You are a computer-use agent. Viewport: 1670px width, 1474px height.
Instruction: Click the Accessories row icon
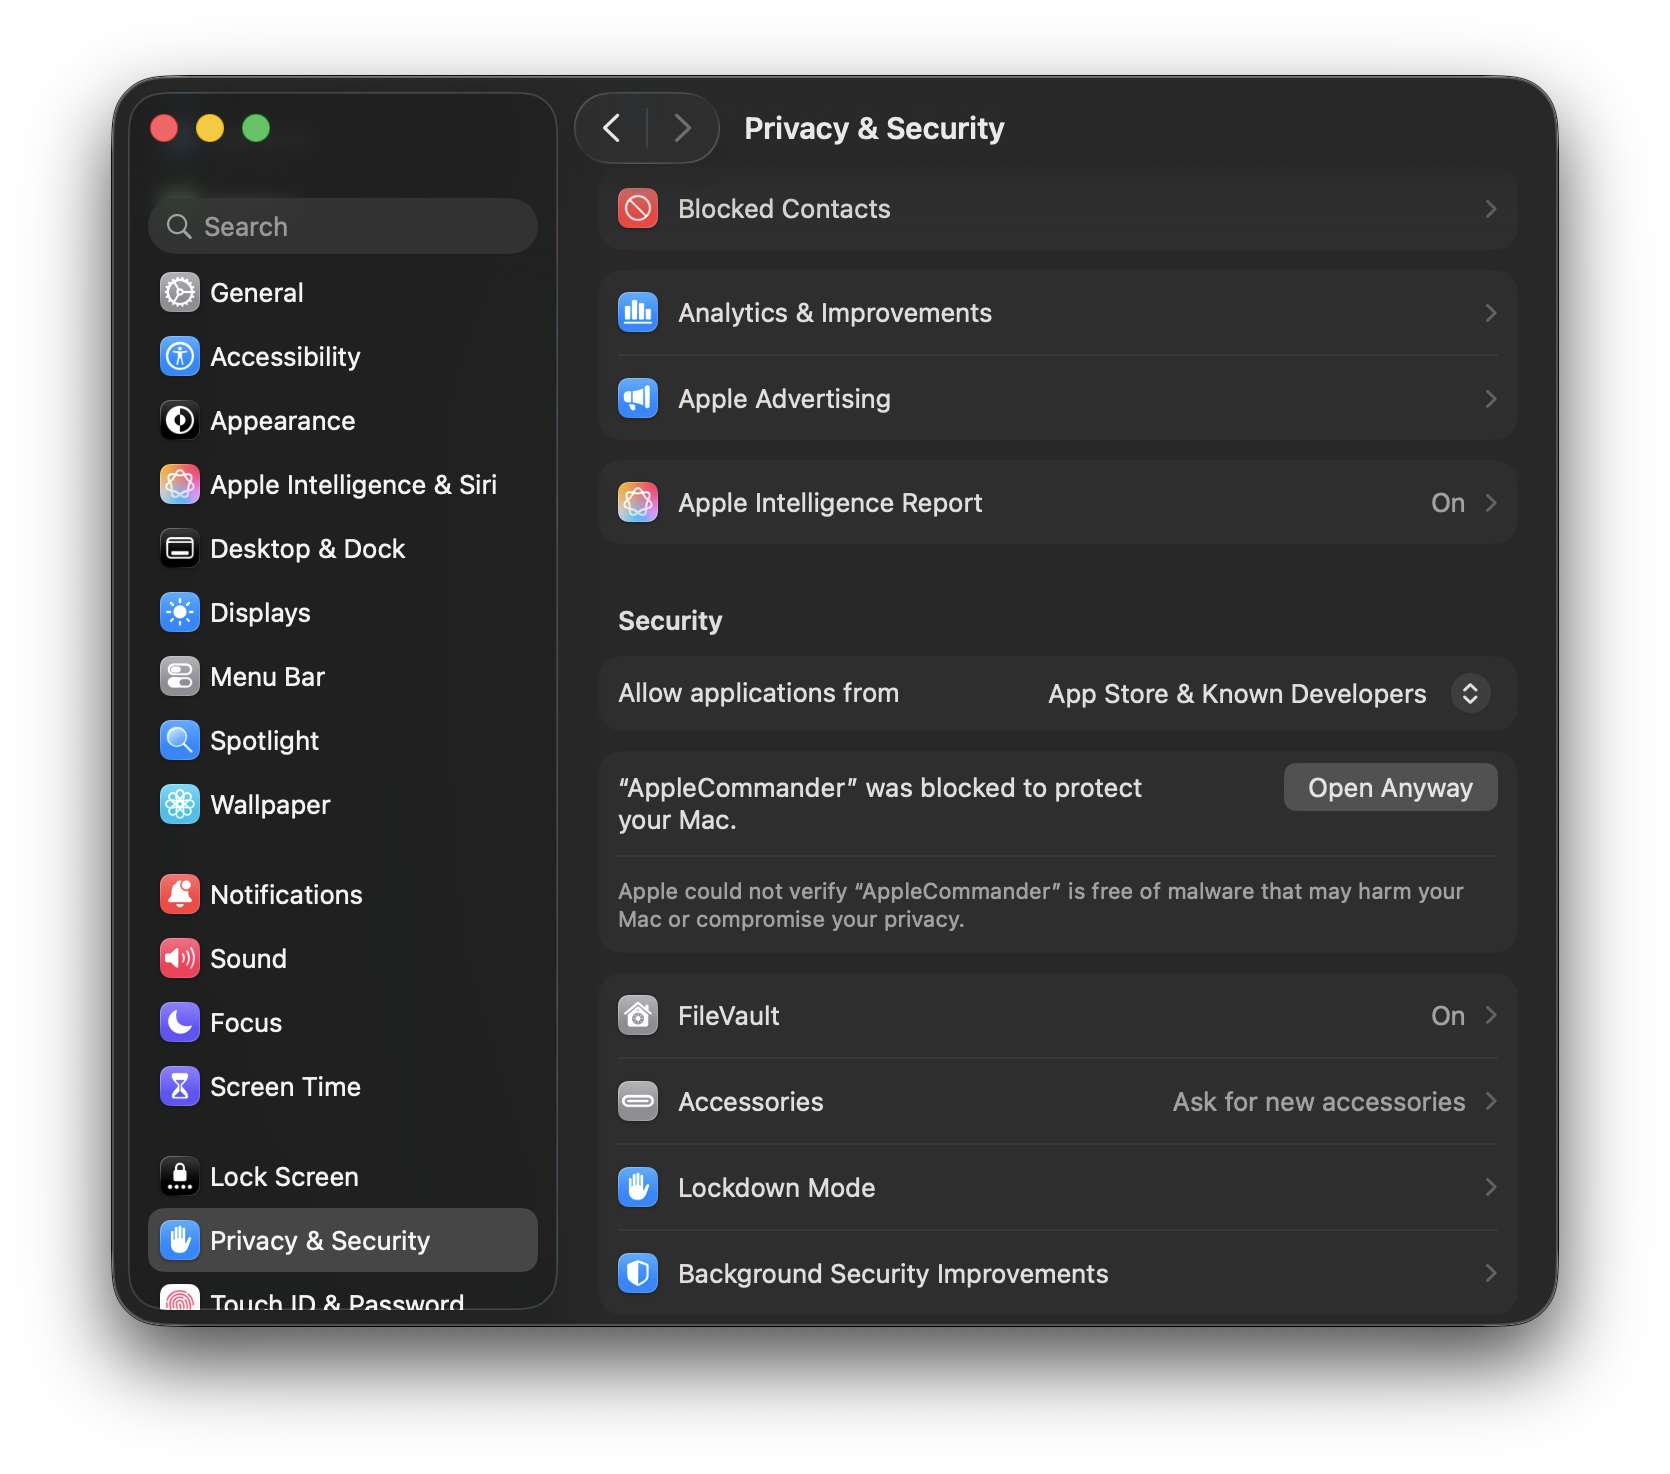(638, 1102)
